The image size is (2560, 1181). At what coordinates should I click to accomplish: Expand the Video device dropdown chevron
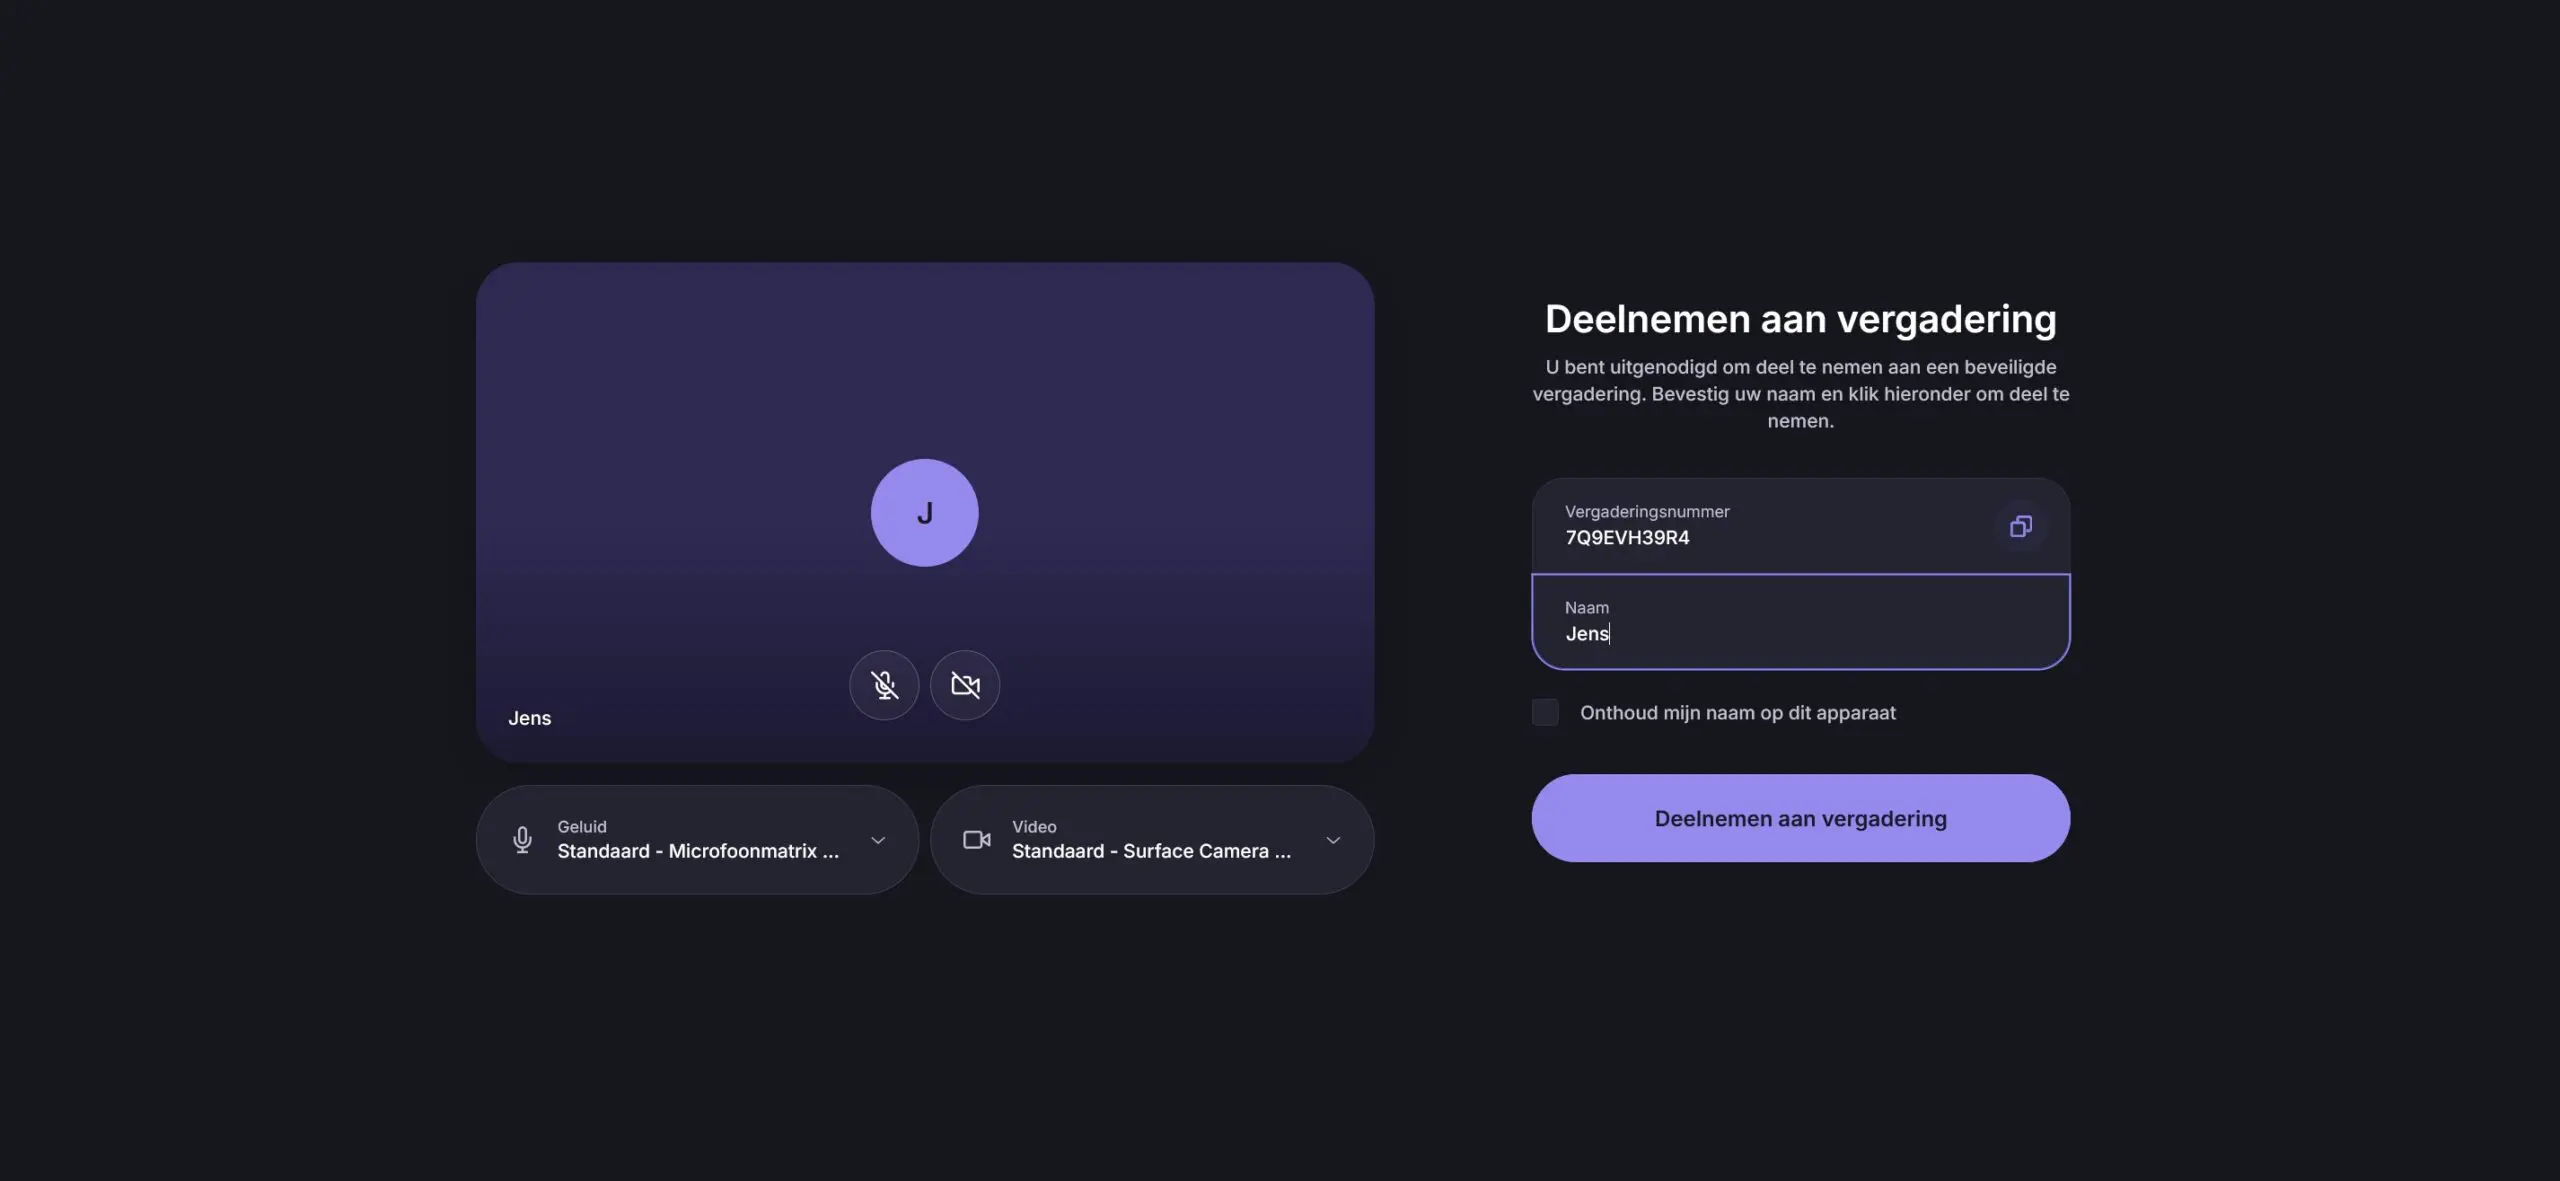coord(1333,840)
